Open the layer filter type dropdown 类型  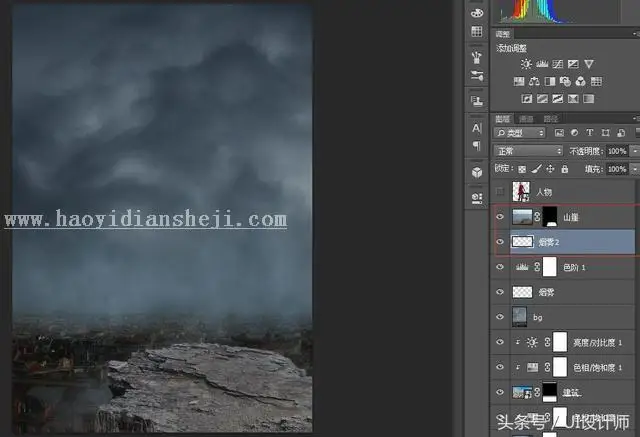point(520,133)
